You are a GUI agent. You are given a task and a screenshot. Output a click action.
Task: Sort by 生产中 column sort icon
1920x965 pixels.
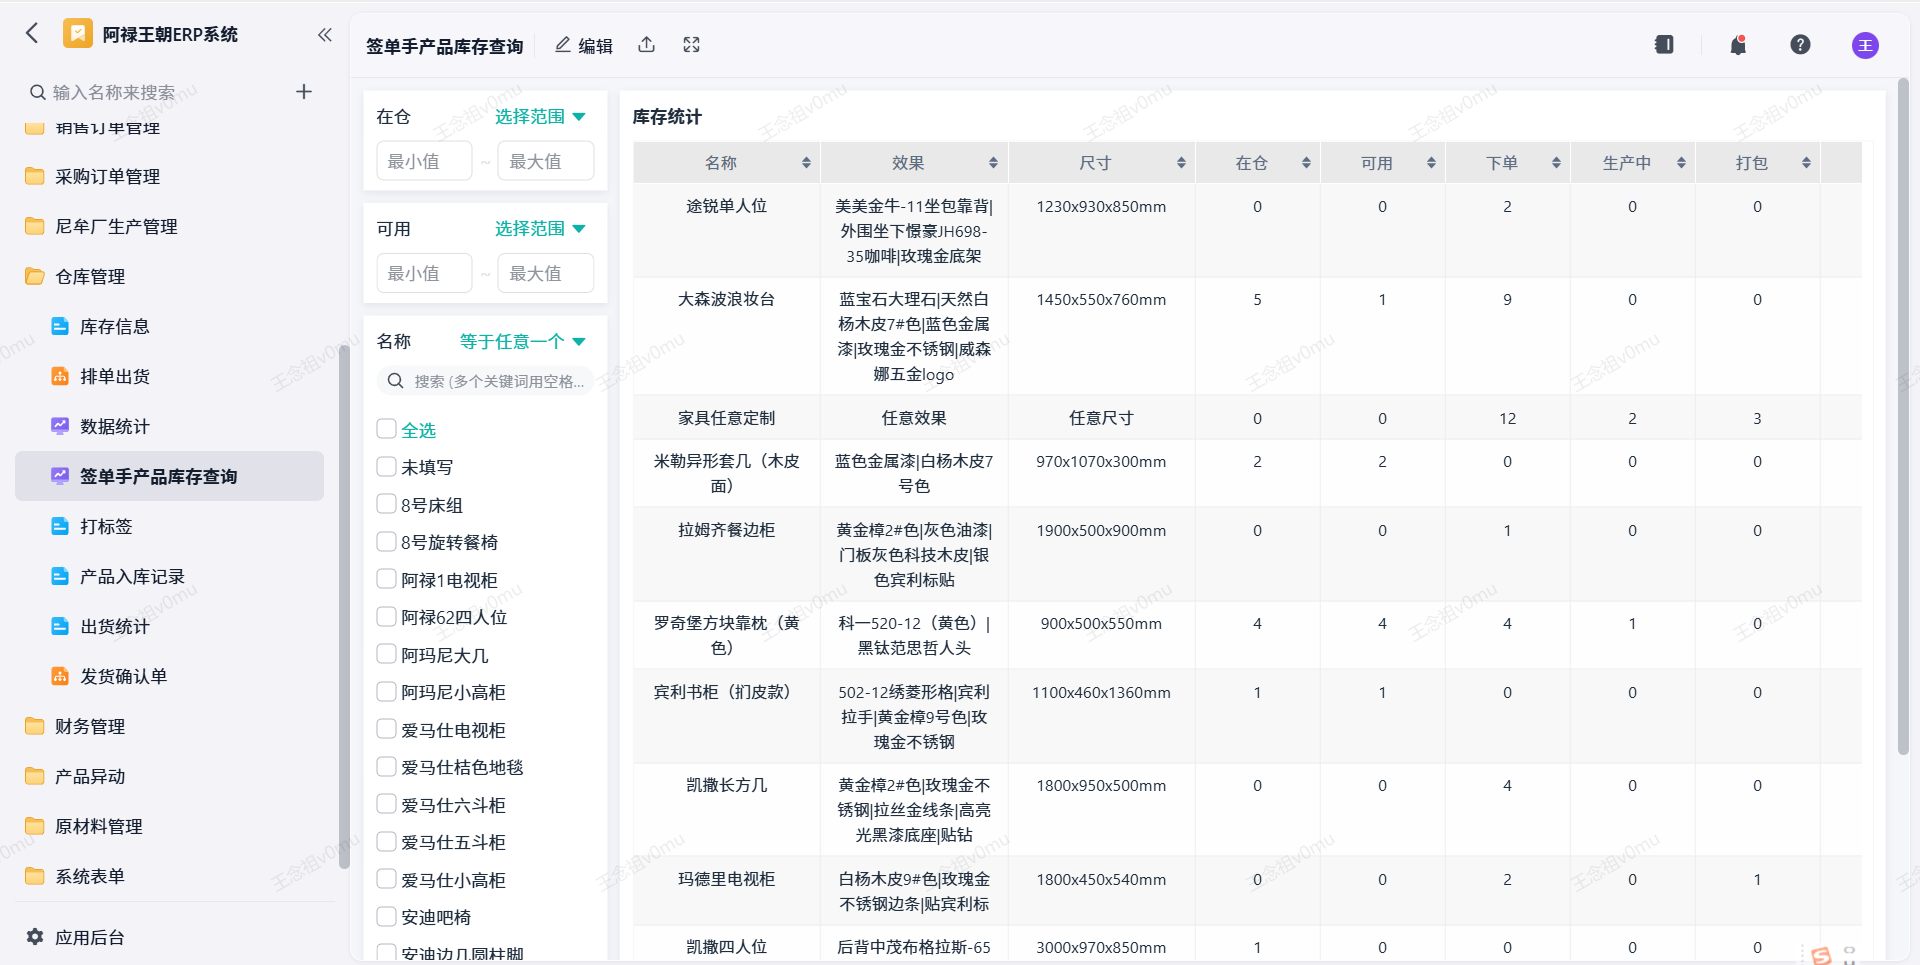click(x=1681, y=163)
